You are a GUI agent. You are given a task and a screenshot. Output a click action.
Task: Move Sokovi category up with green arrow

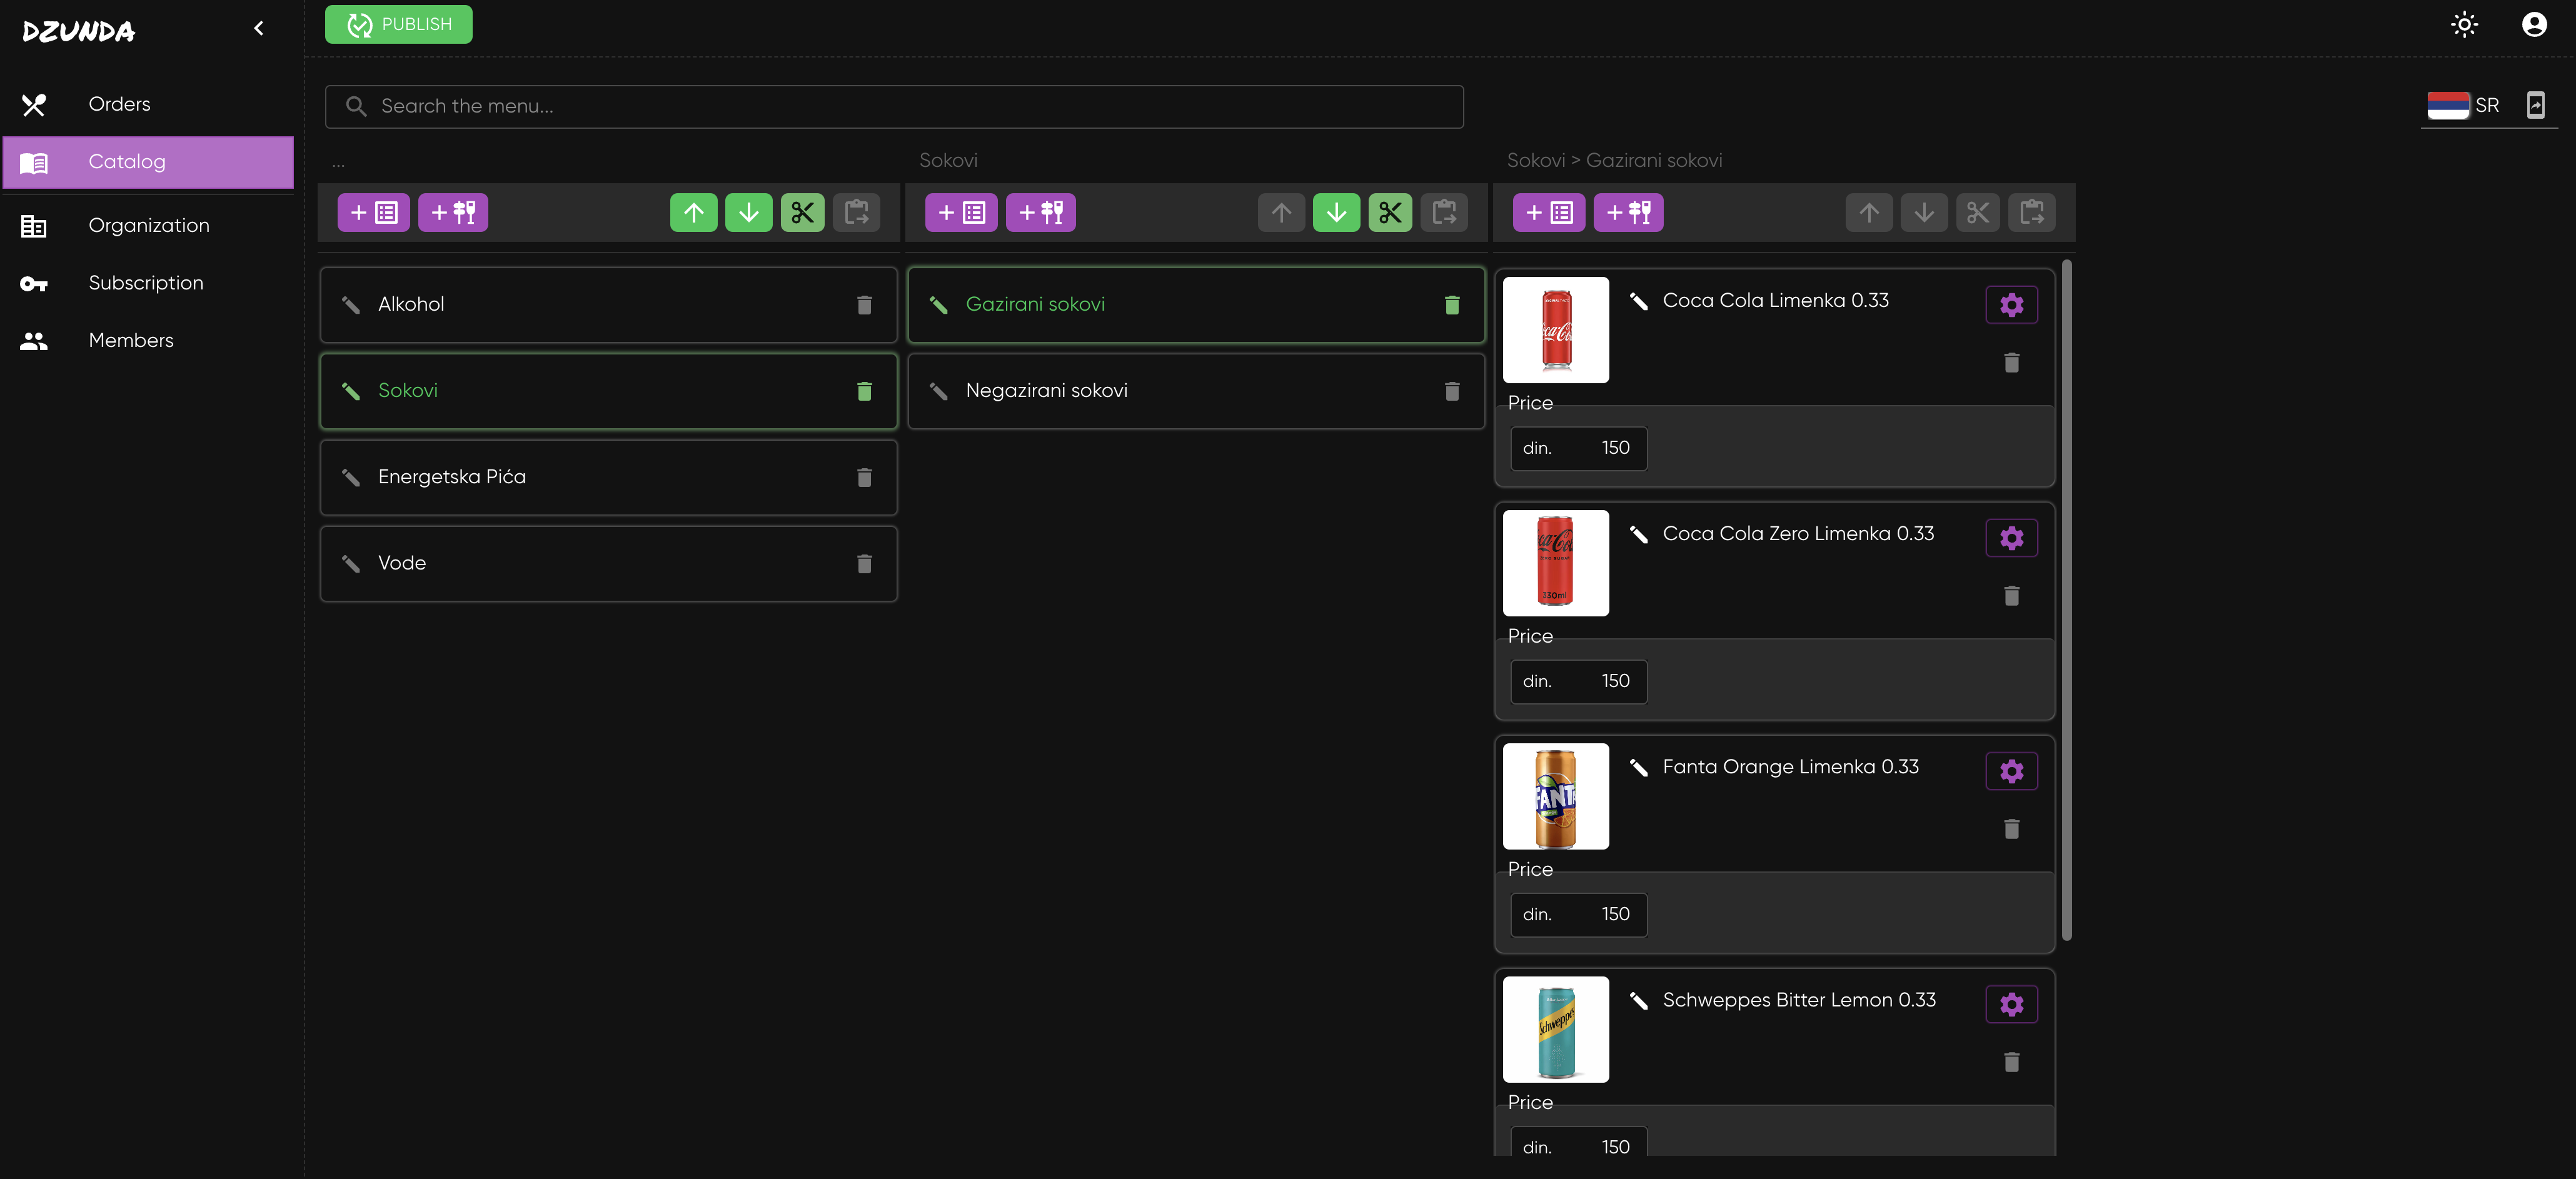[x=693, y=212]
